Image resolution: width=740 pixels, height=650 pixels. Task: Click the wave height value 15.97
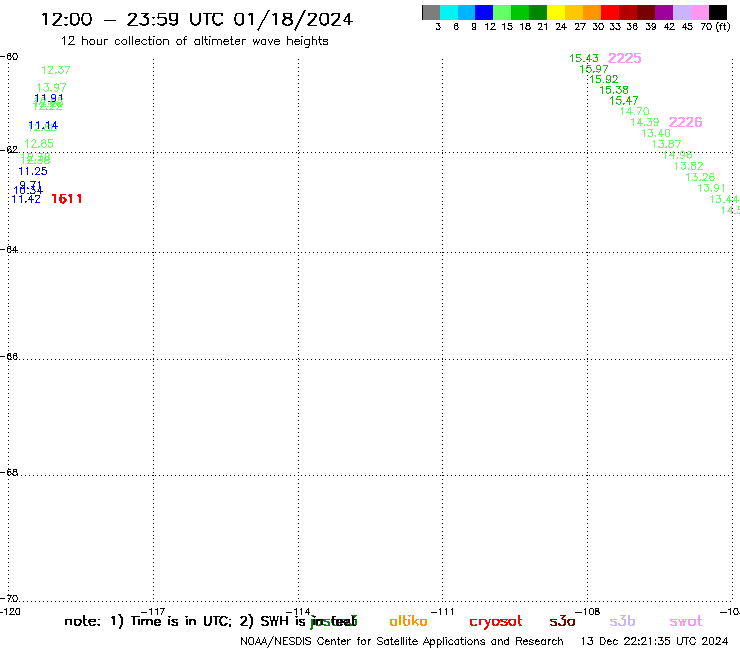(594, 69)
